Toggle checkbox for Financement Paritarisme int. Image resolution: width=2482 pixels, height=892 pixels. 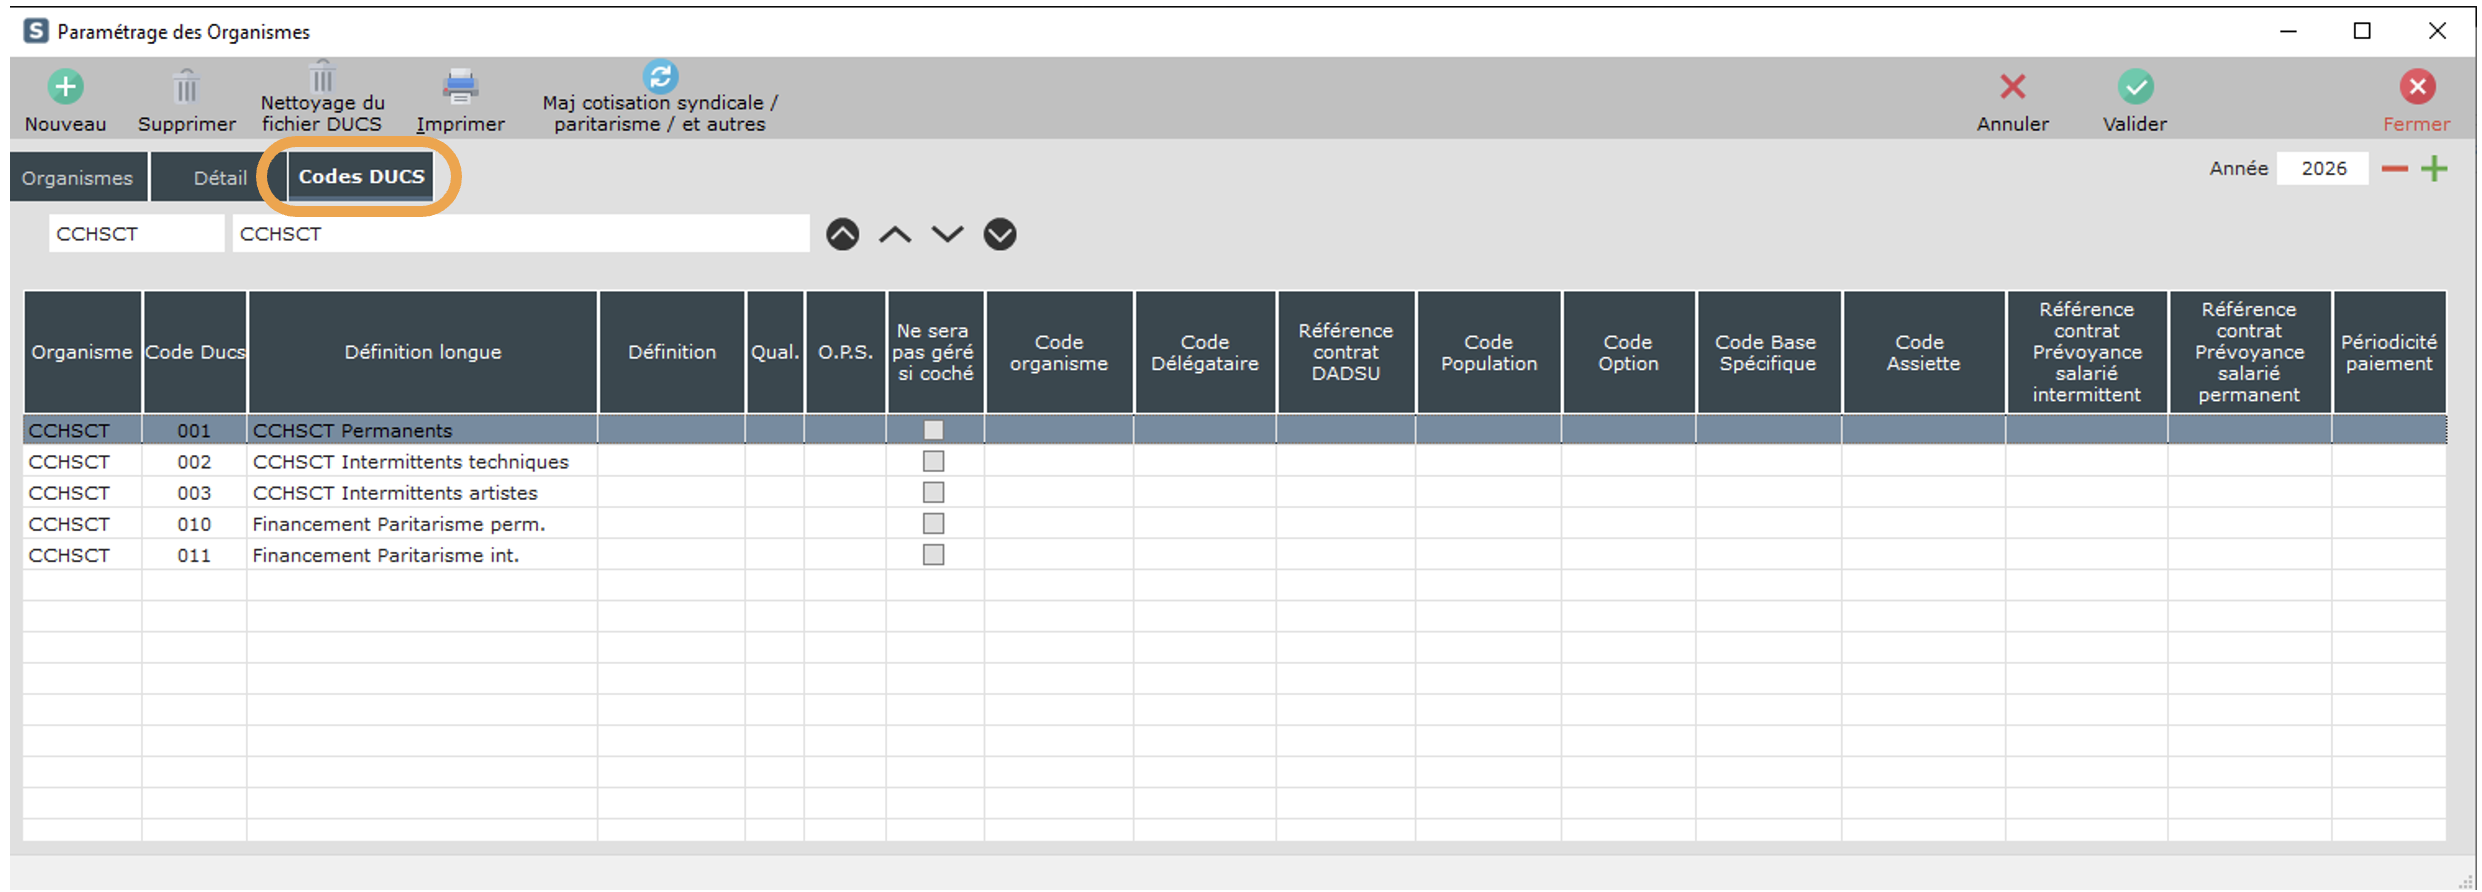click(933, 555)
